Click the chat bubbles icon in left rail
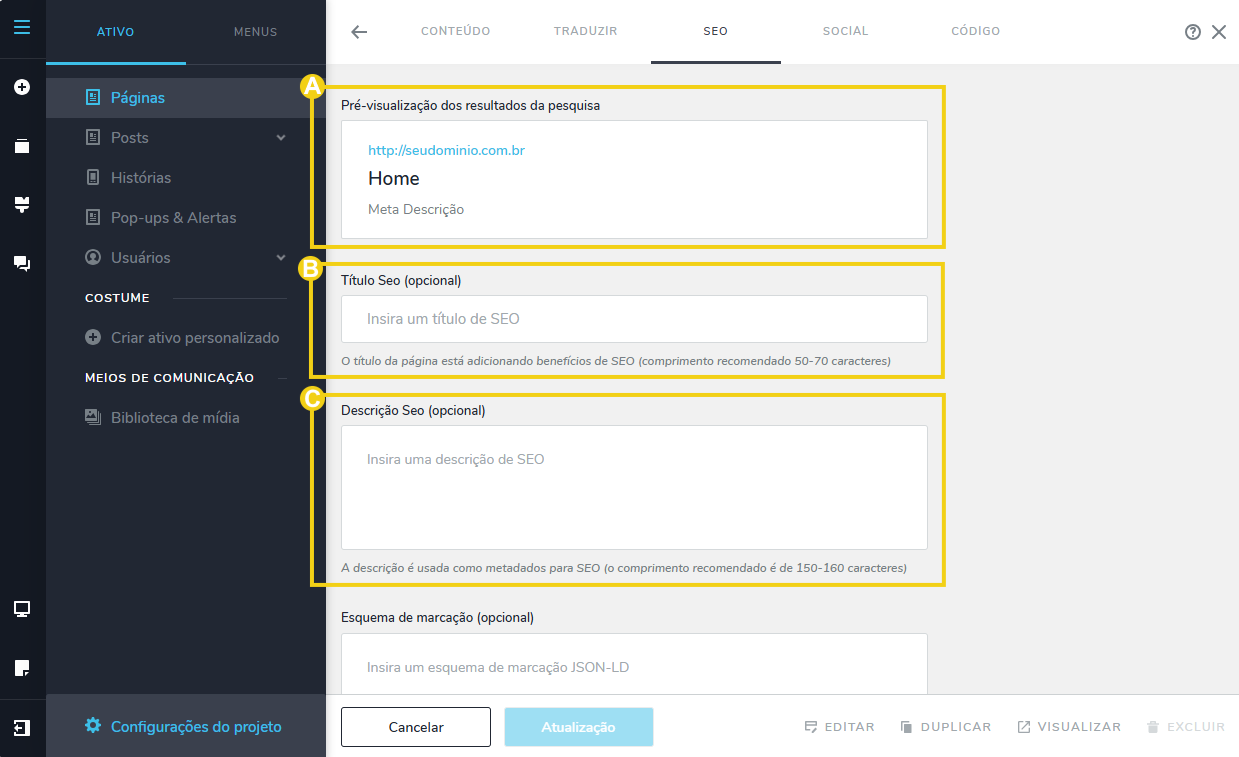This screenshot has height=757, width=1239. click(22, 264)
